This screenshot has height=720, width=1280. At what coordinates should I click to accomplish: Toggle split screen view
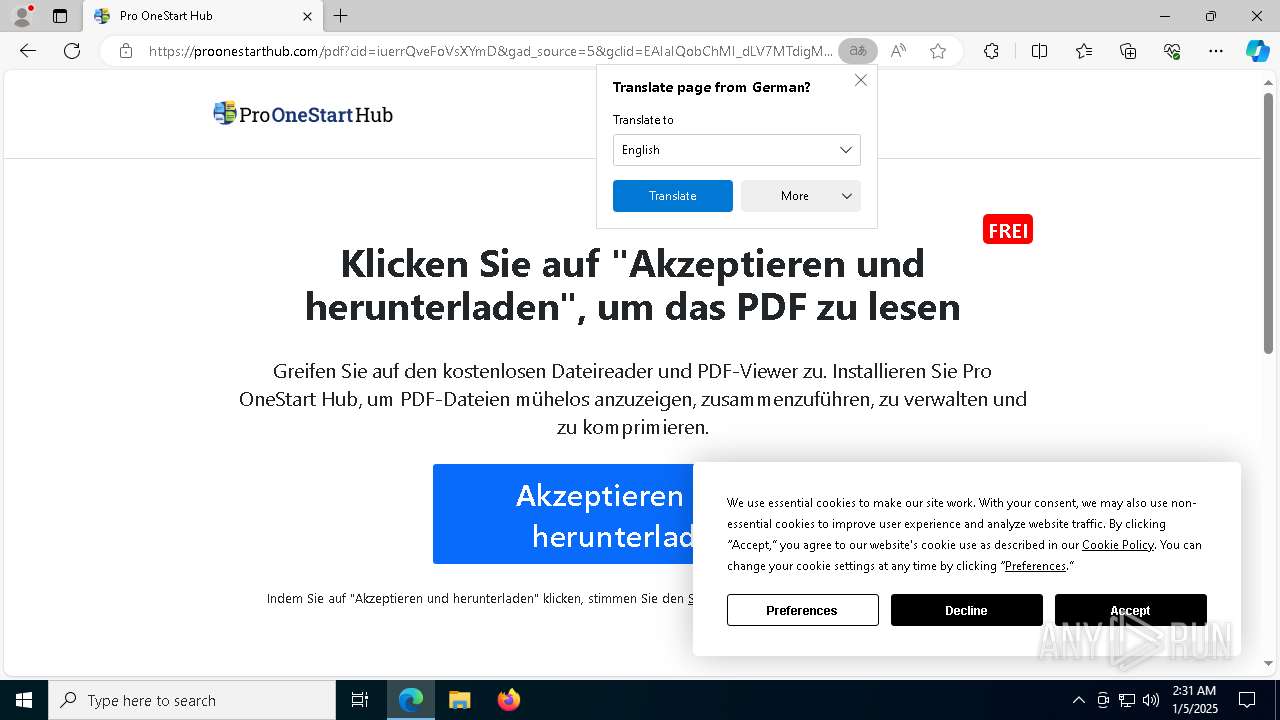1039,51
